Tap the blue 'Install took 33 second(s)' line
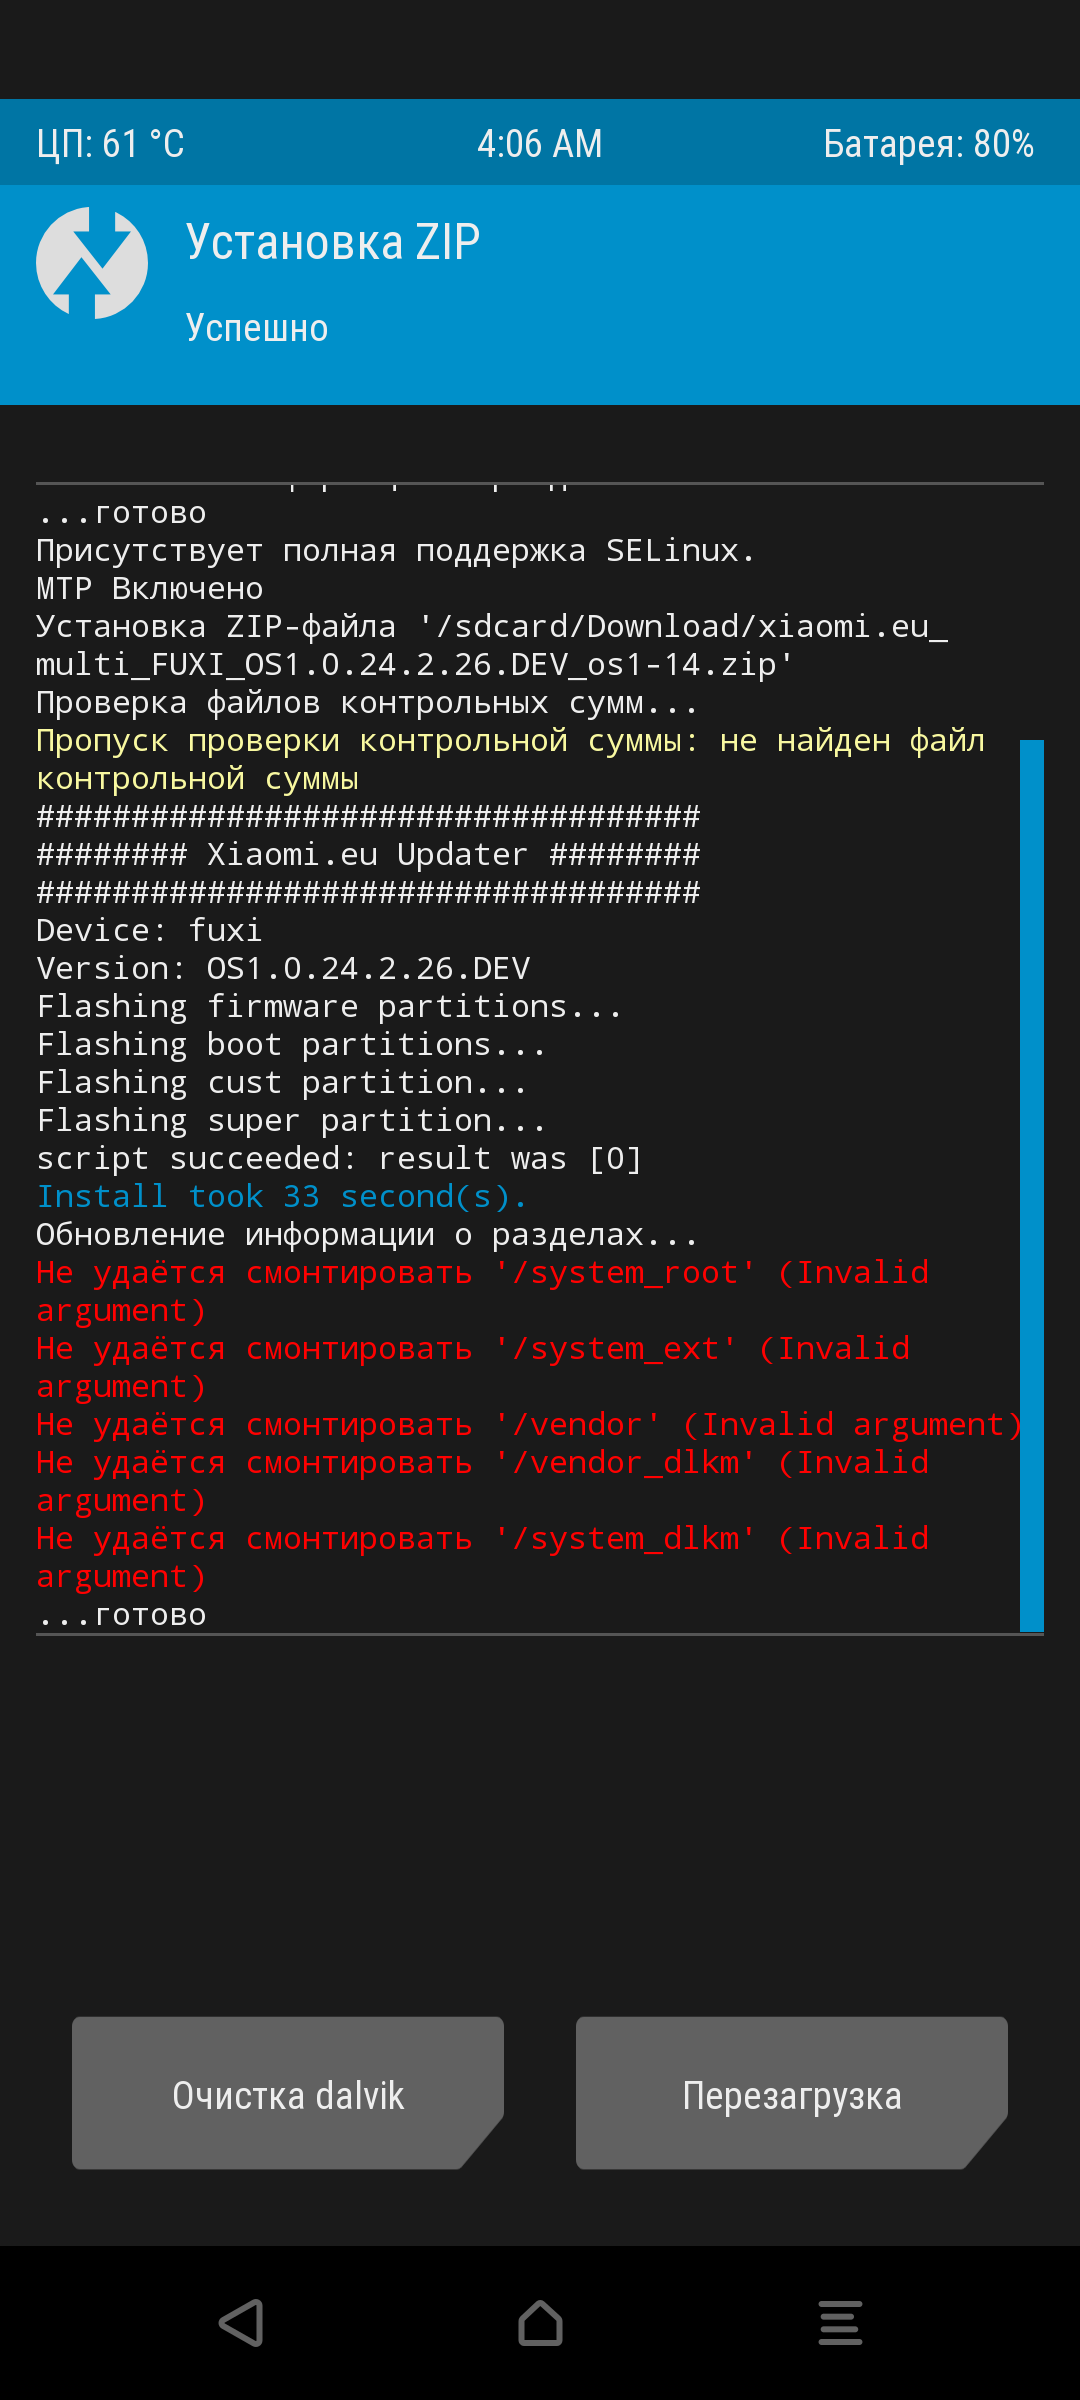The image size is (1080, 2400). [x=282, y=1196]
